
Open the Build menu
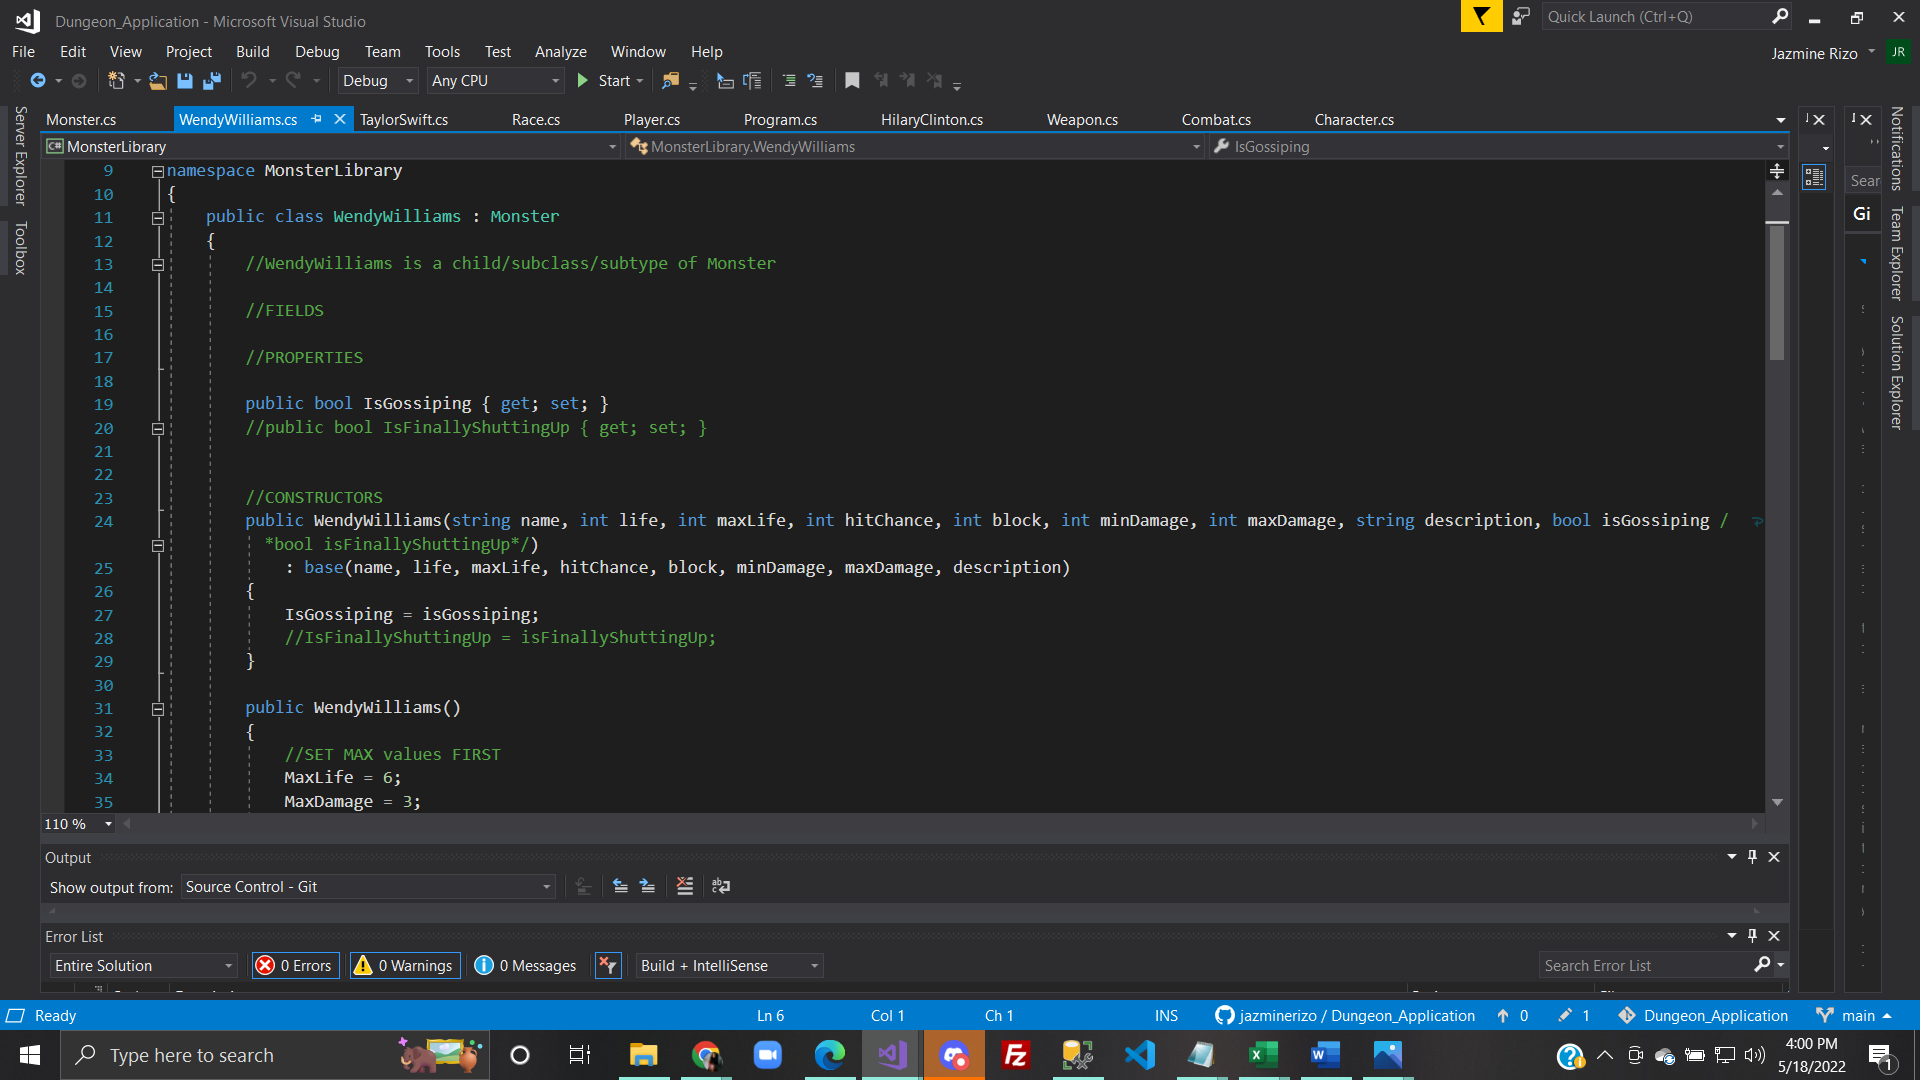(x=252, y=52)
